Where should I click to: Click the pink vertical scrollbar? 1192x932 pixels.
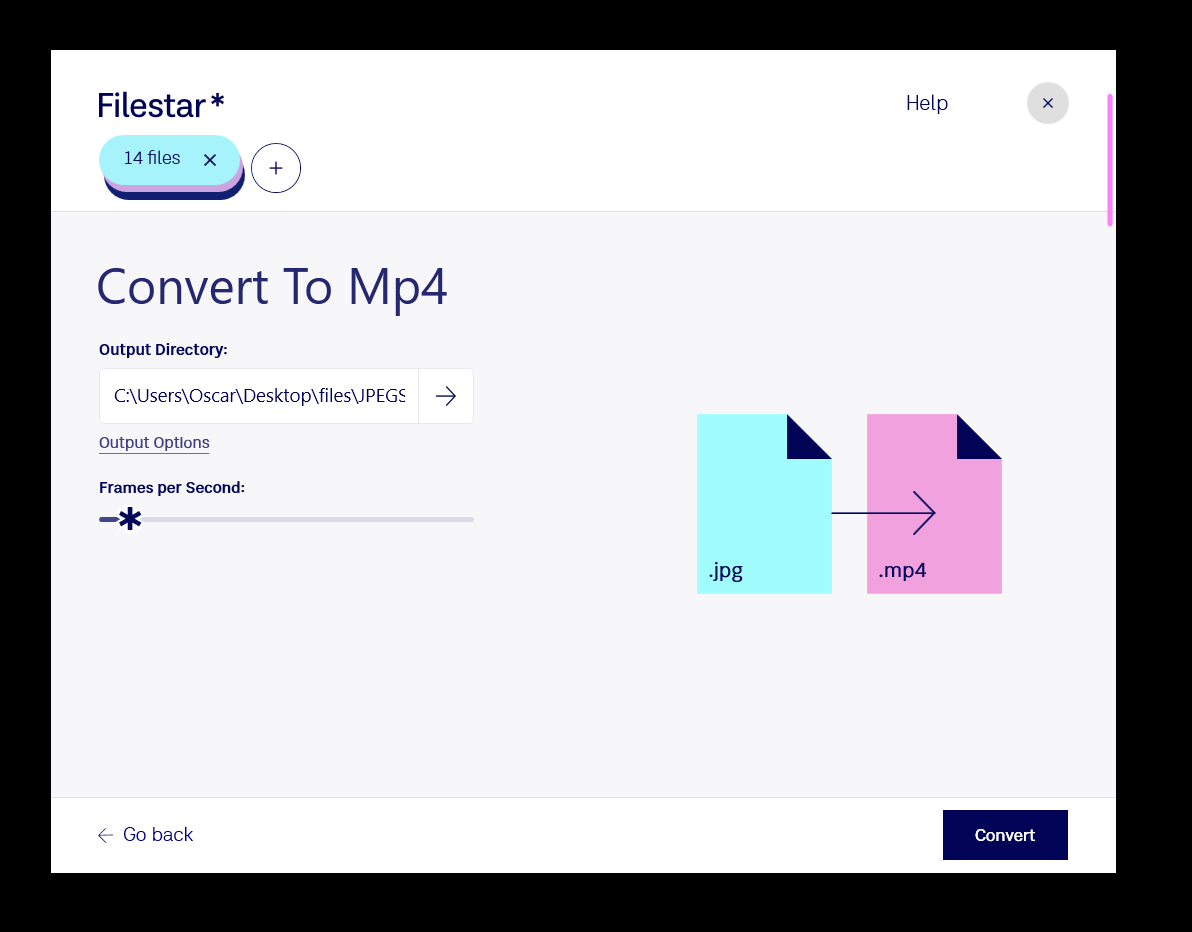[1110, 160]
